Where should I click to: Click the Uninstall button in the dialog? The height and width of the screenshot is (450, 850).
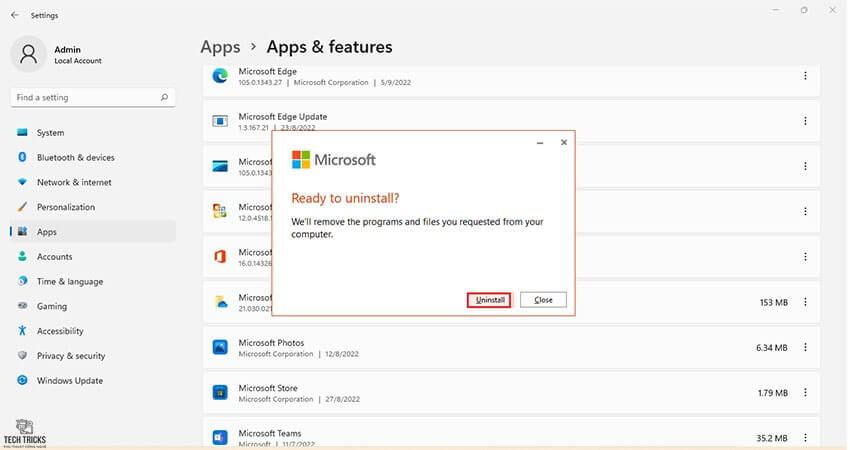click(x=489, y=300)
